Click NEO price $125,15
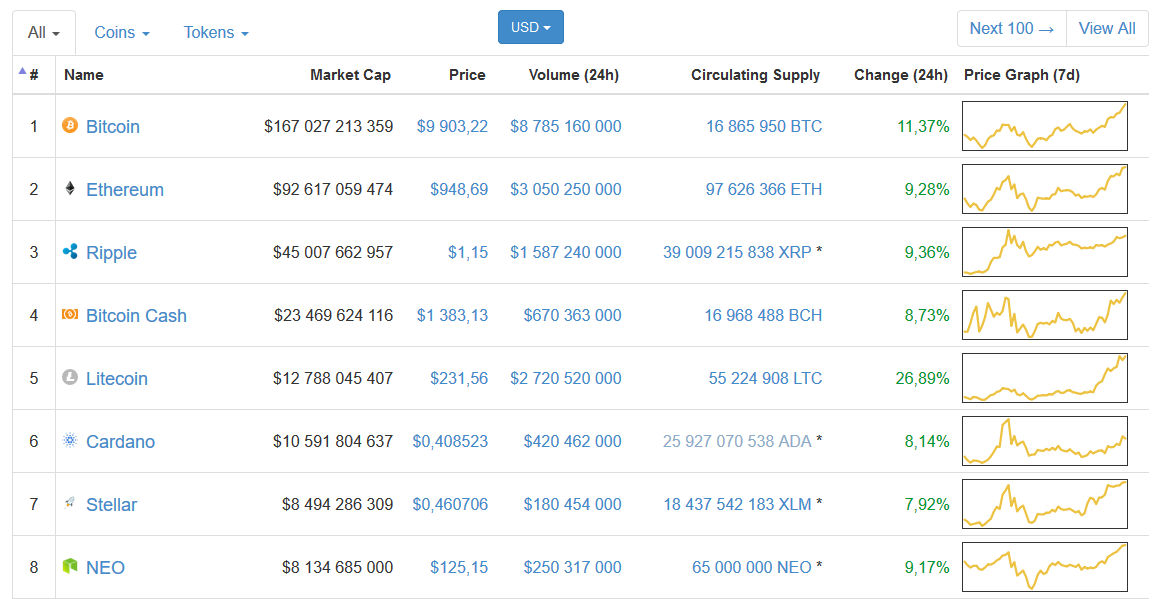The height and width of the screenshot is (599, 1159). pos(459,567)
